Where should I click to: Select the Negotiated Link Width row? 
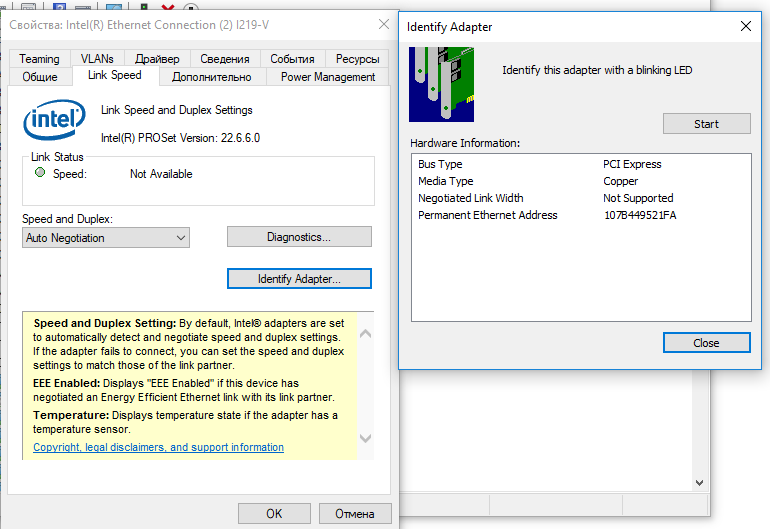pyautogui.click(x=581, y=198)
